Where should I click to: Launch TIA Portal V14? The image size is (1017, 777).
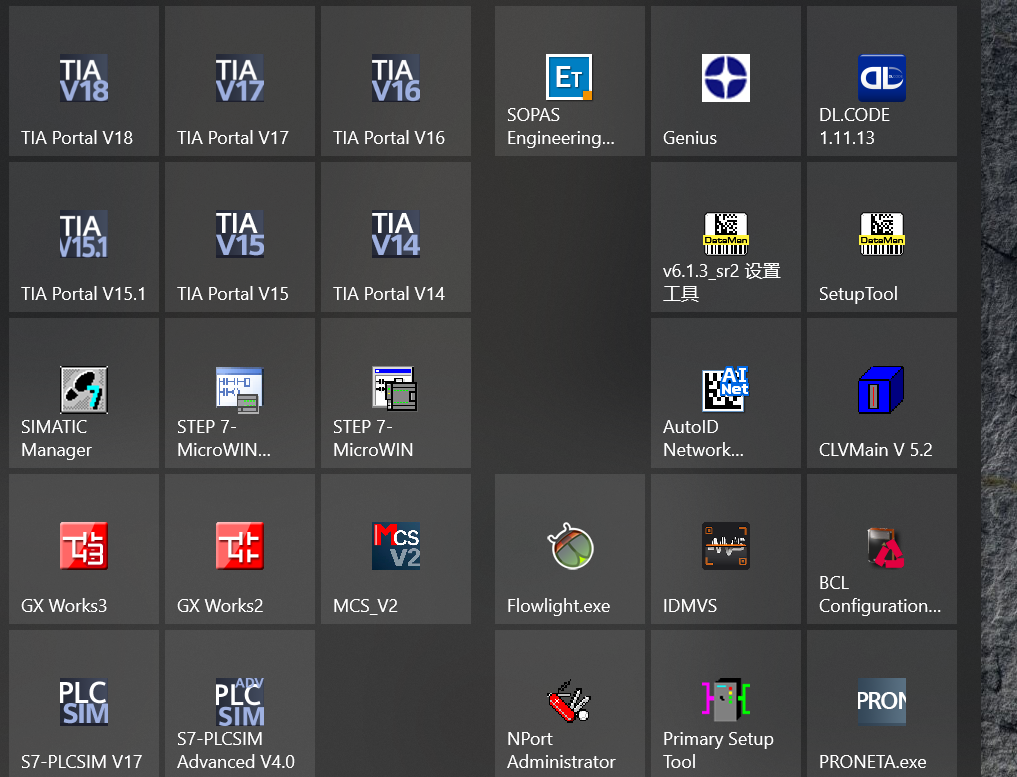click(395, 237)
